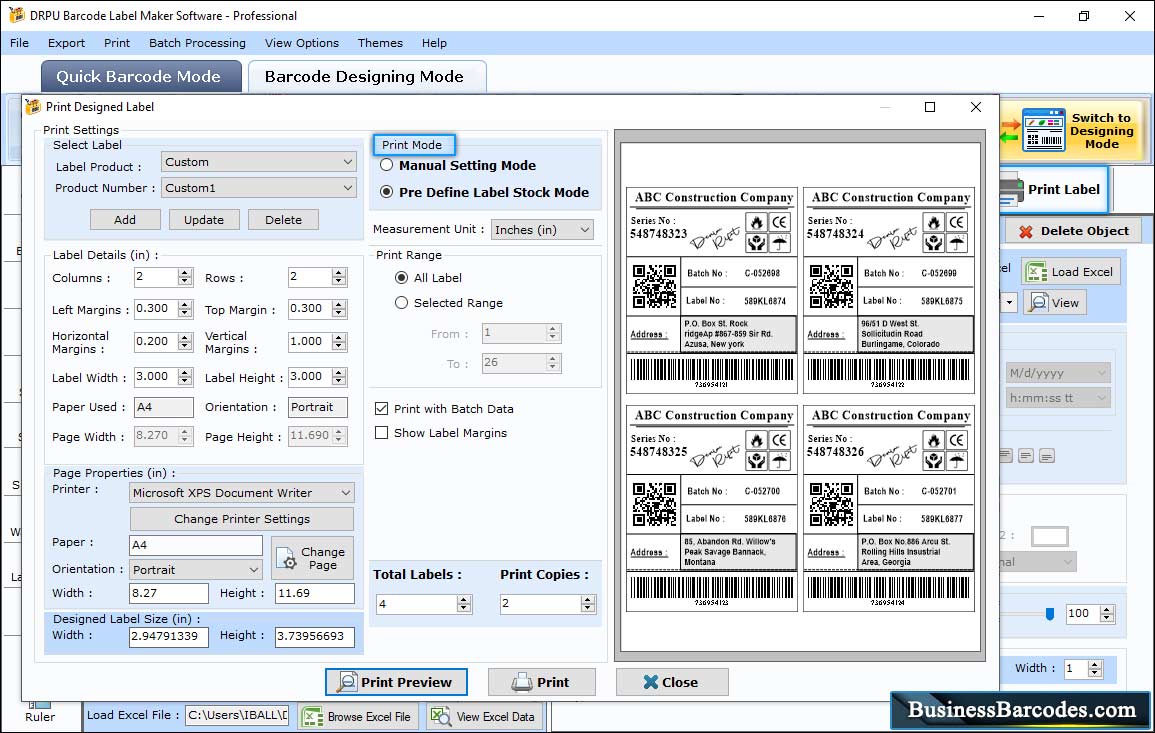
Task: Switch to Barcode Designing Mode tab
Action: [367, 77]
